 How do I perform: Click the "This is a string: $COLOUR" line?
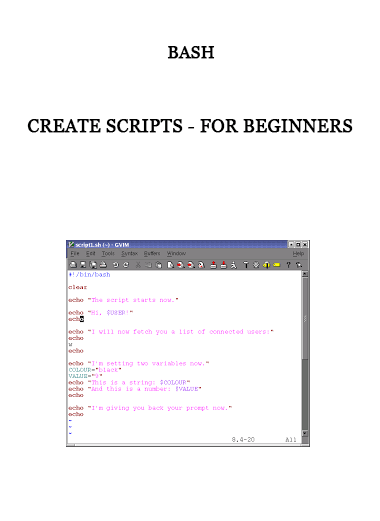point(129,383)
